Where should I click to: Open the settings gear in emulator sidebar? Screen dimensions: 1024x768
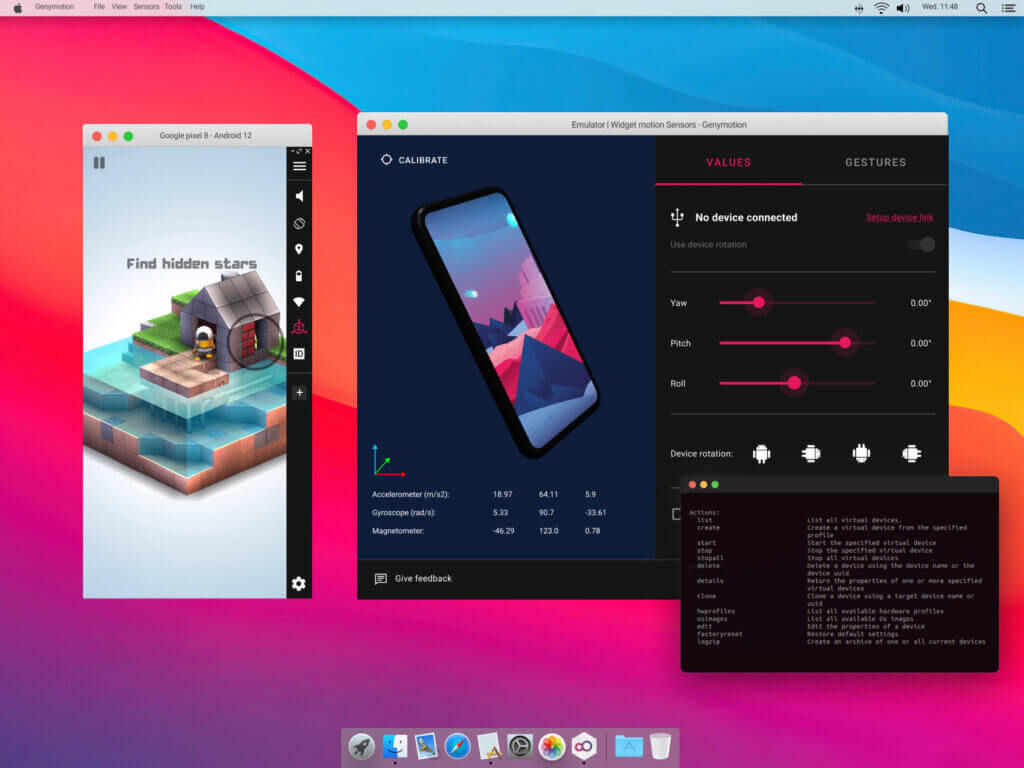(299, 583)
